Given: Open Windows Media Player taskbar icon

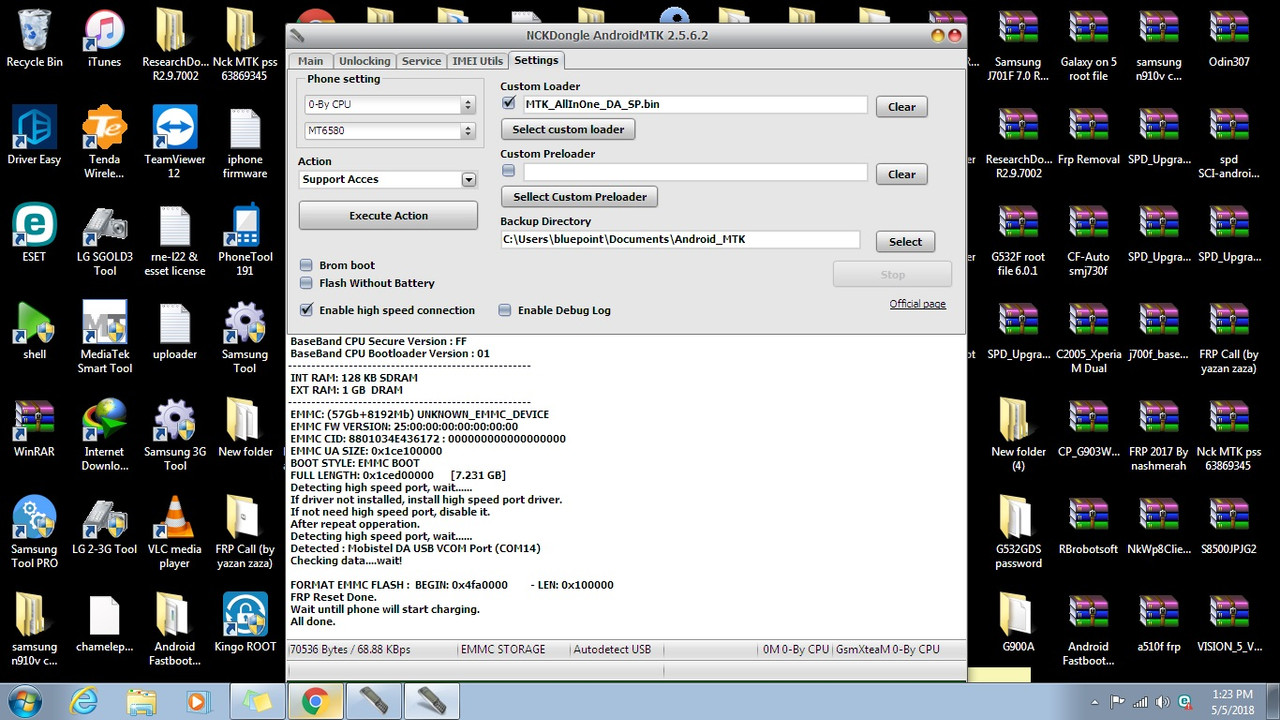Looking at the screenshot, I should click(x=197, y=701).
